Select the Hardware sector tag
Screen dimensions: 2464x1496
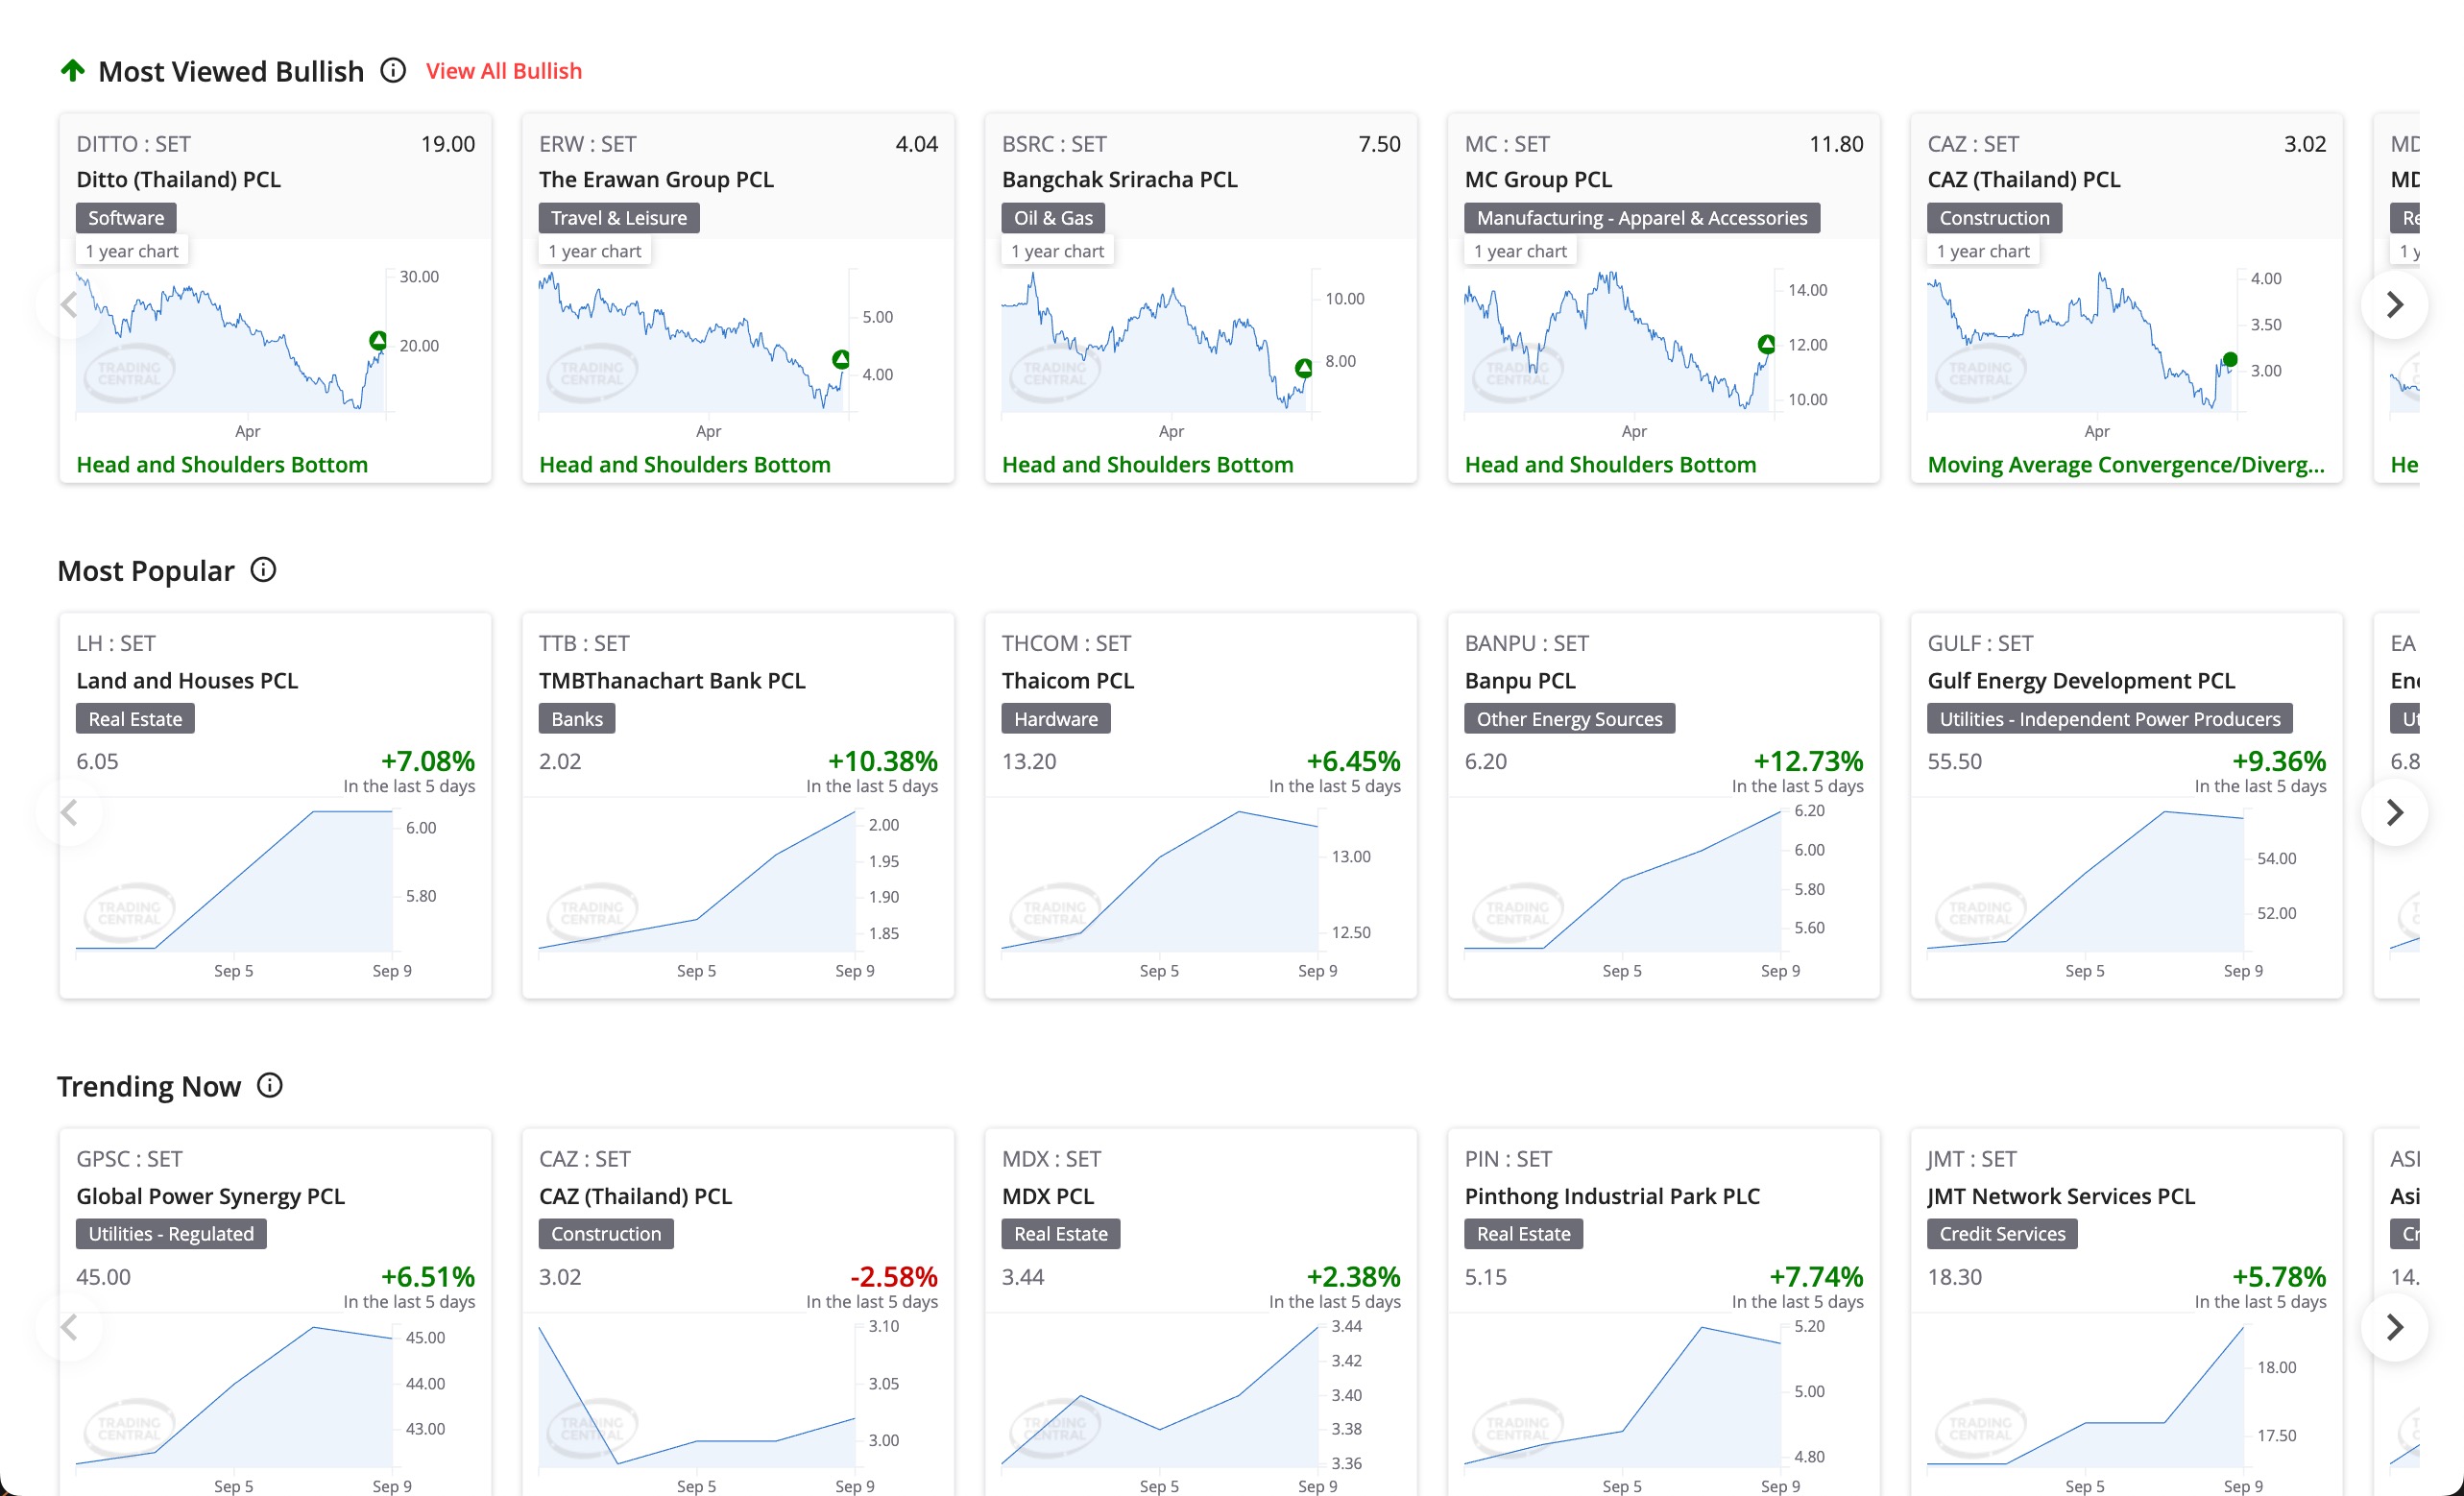tap(1056, 719)
